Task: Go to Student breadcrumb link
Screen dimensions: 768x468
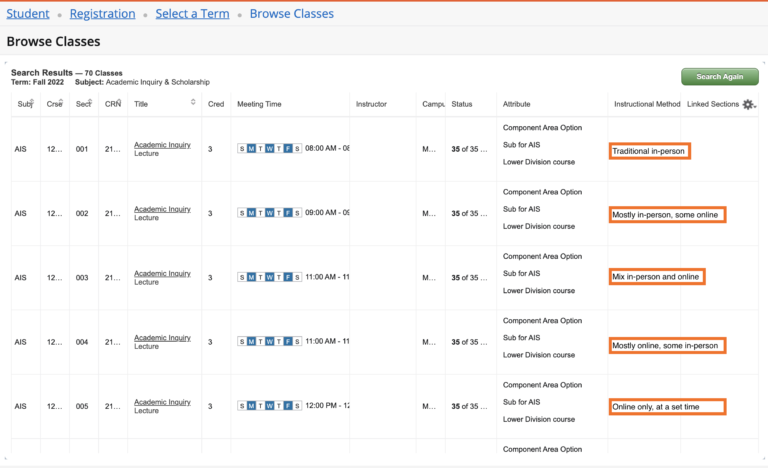Action: coord(28,14)
